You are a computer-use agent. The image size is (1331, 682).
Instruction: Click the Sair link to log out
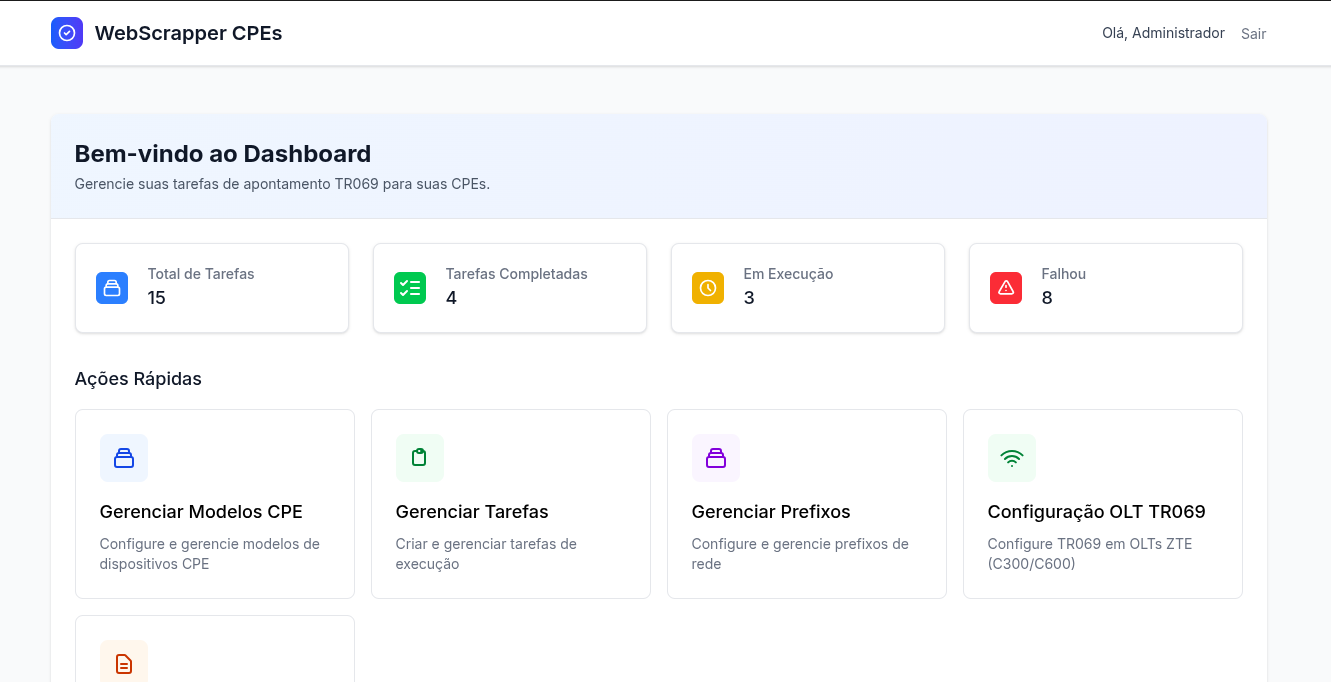pos(1253,33)
